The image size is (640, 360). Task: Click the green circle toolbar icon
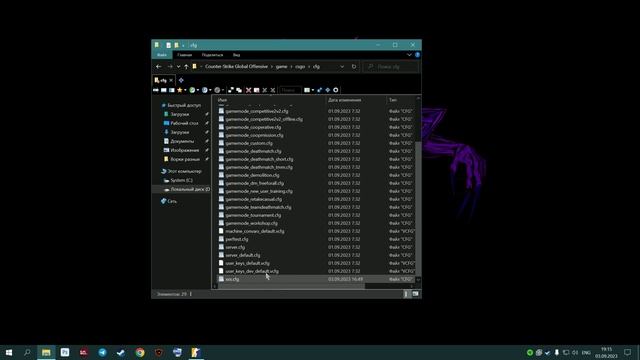192,90
